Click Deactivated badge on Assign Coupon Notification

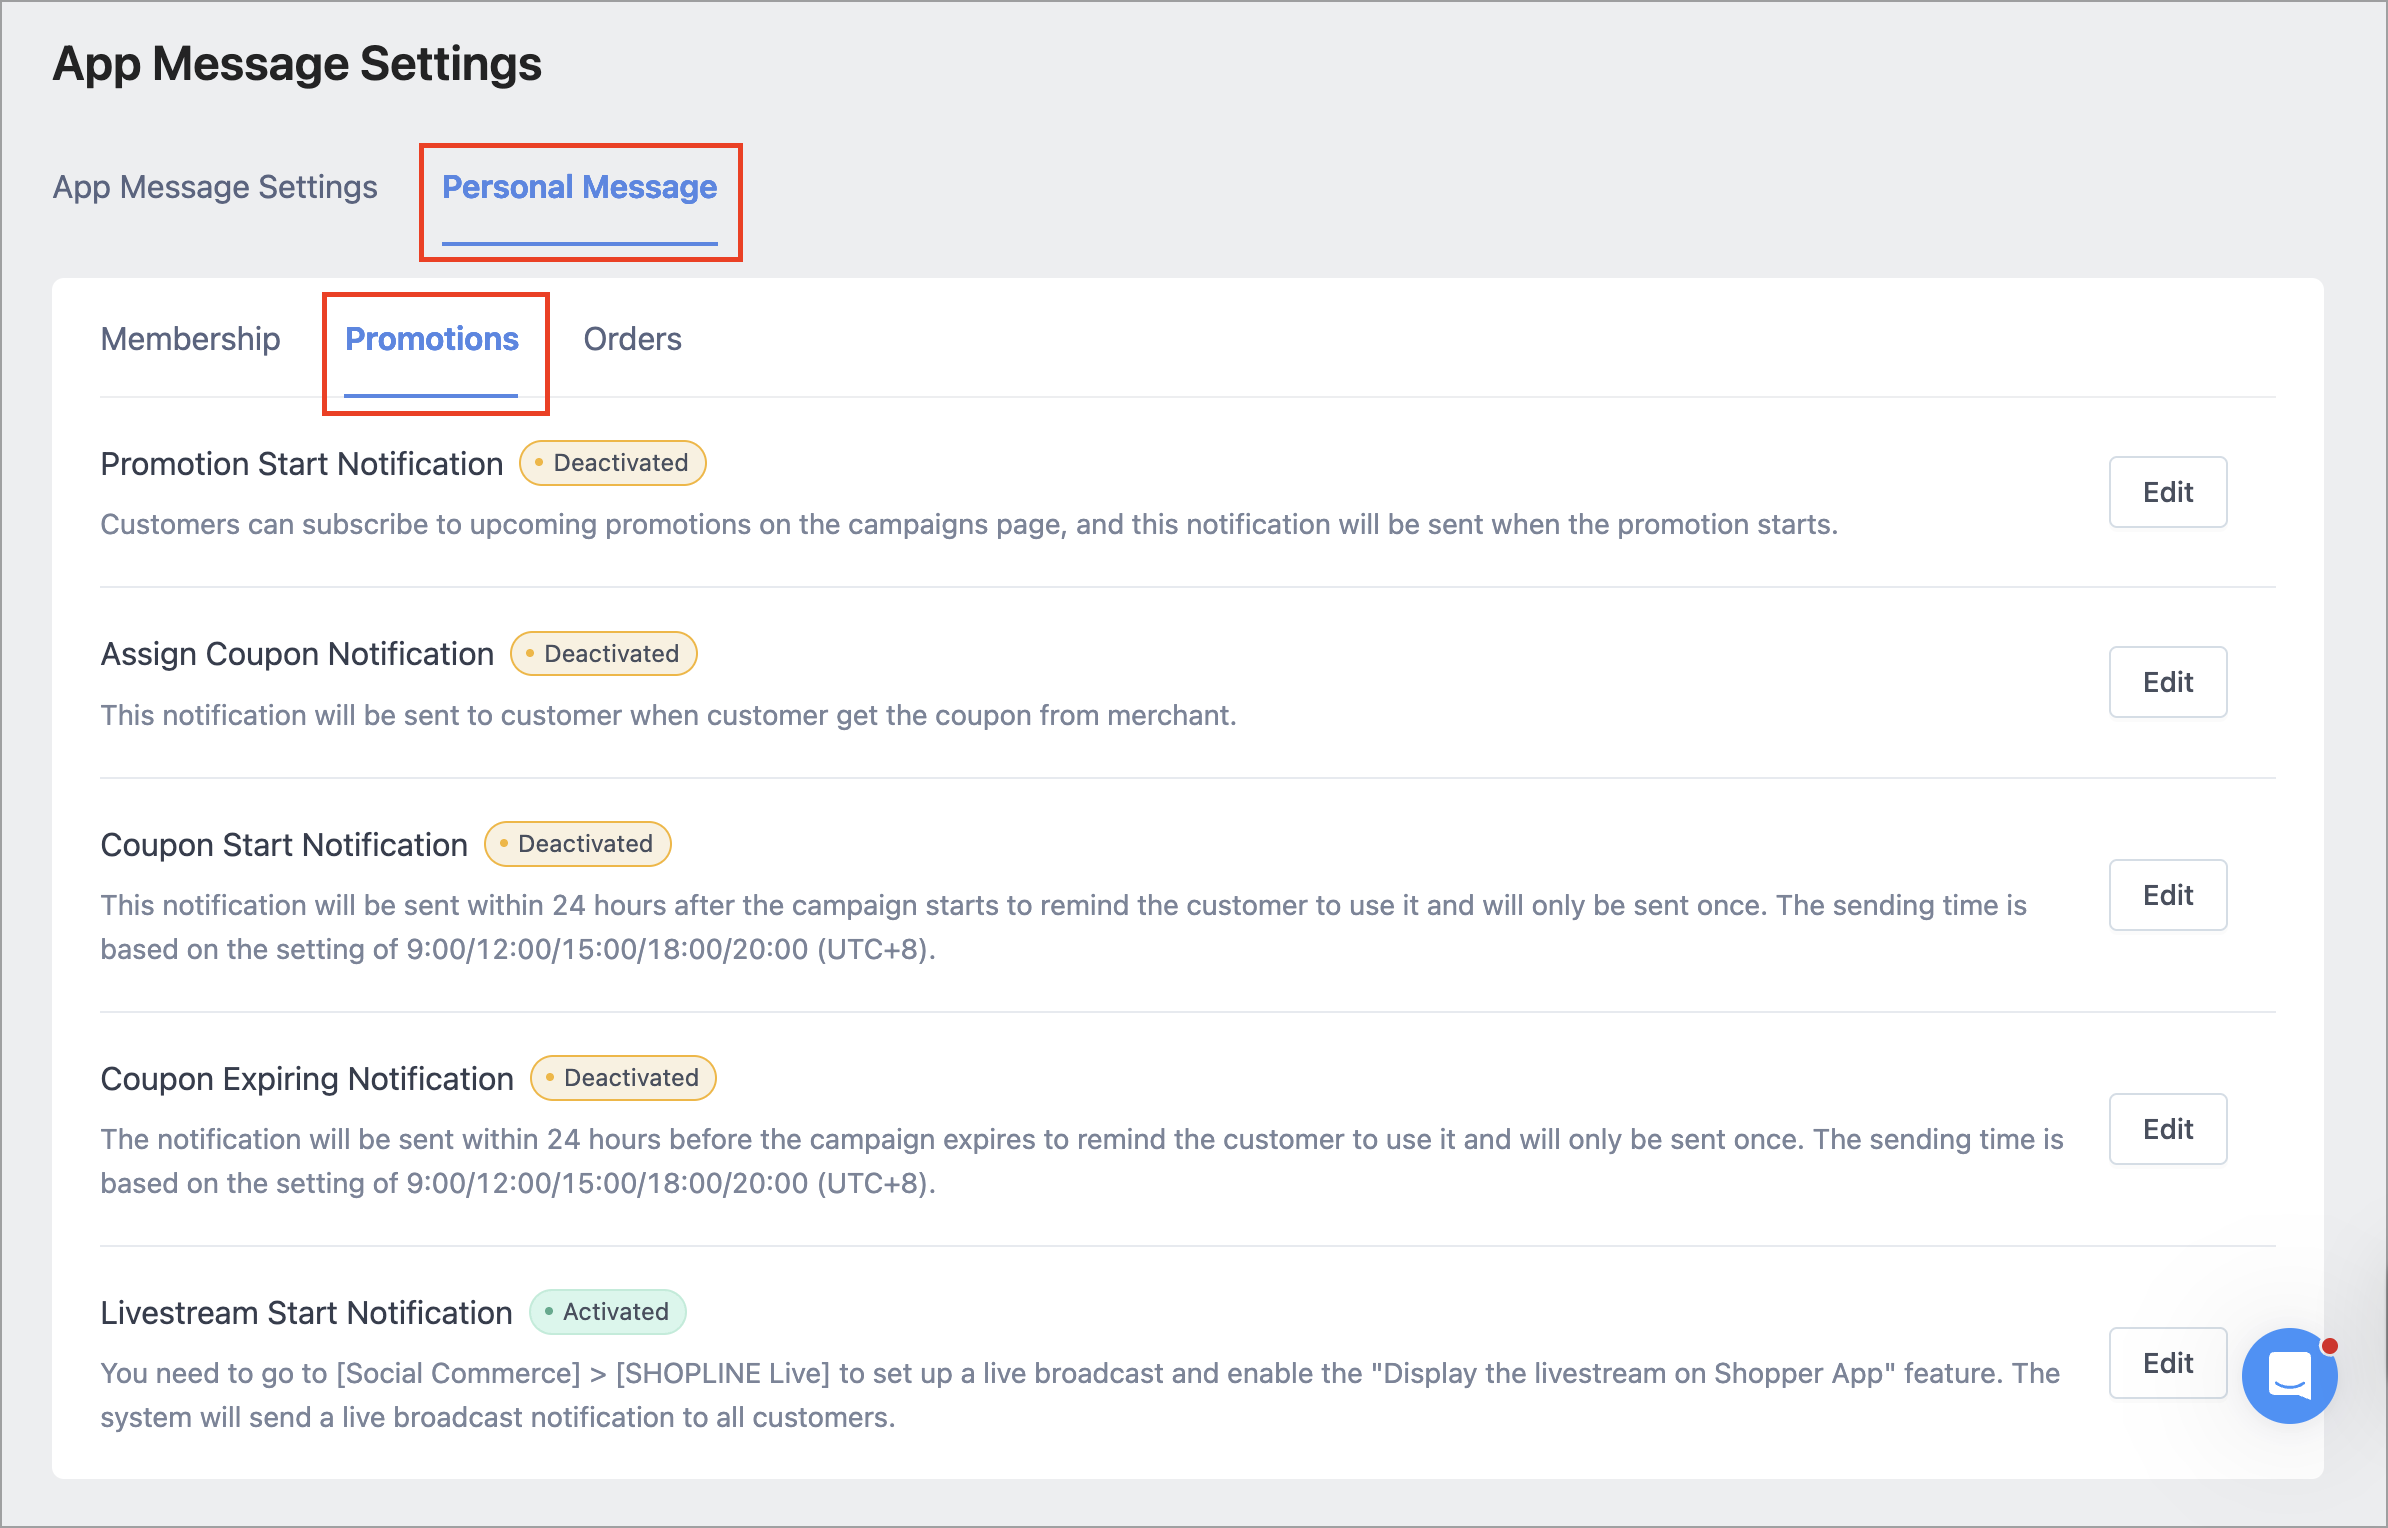[x=604, y=654]
